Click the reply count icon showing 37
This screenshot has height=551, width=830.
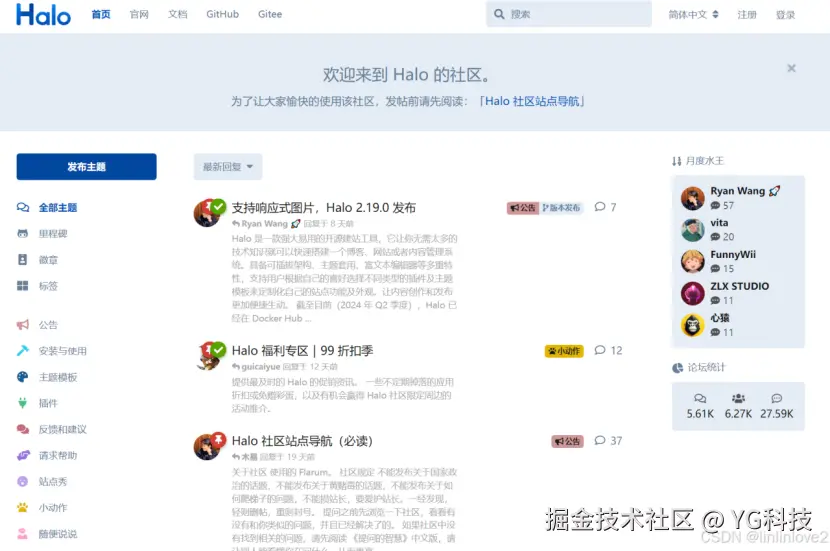tap(600, 441)
